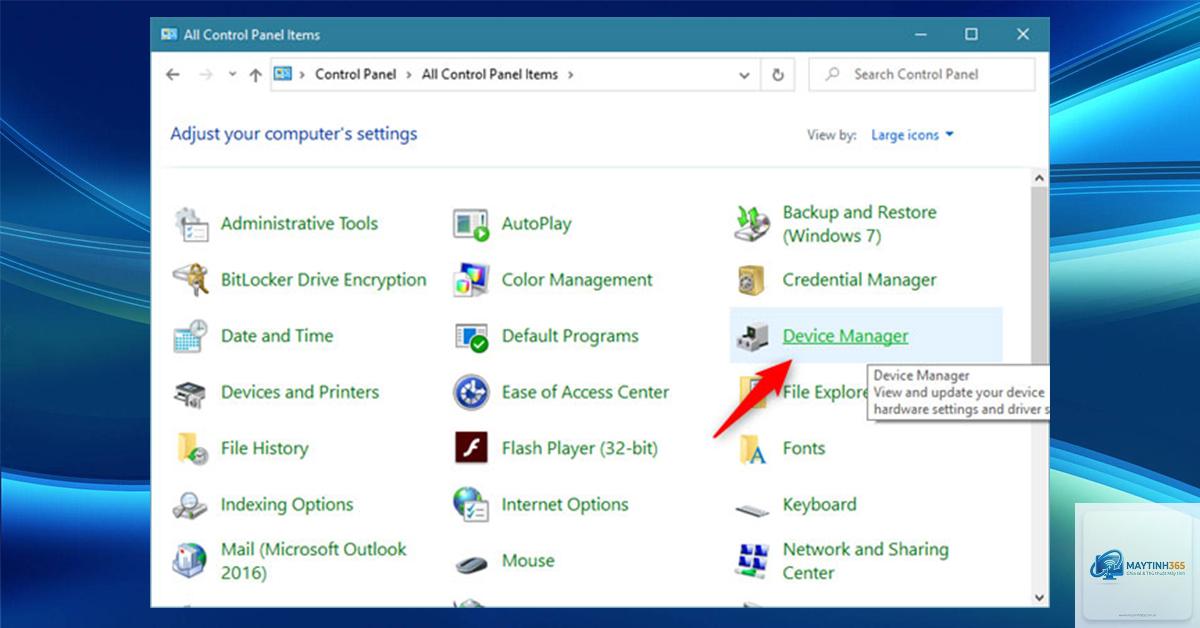This screenshot has width=1200, height=628.
Task: Click the Indexing Options magnifier icon
Action: tap(190, 504)
